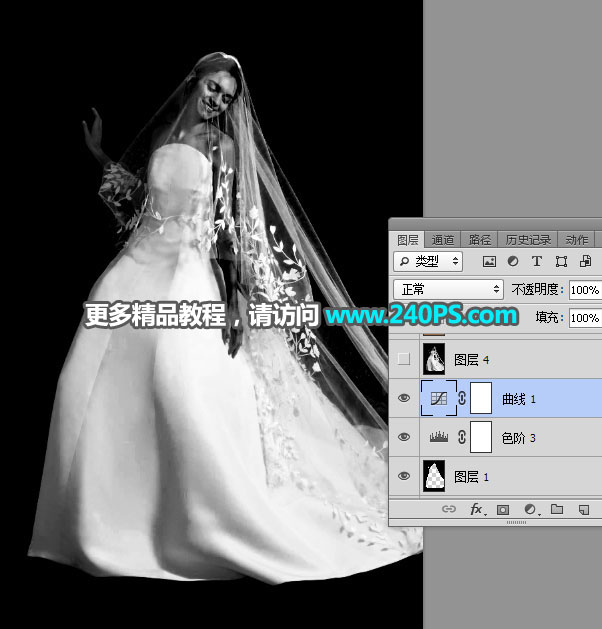Filter layers by pixel layer icon
The height and width of the screenshot is (629, 602).
tap(489, 262)
